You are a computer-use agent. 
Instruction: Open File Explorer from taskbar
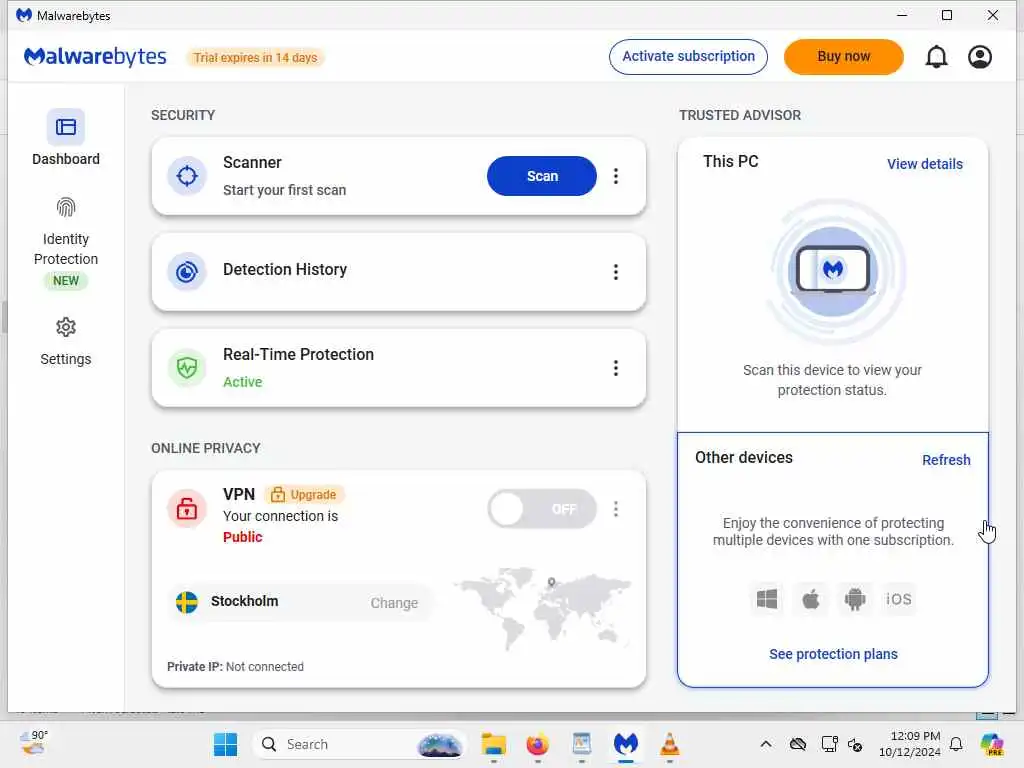point(494,744)
